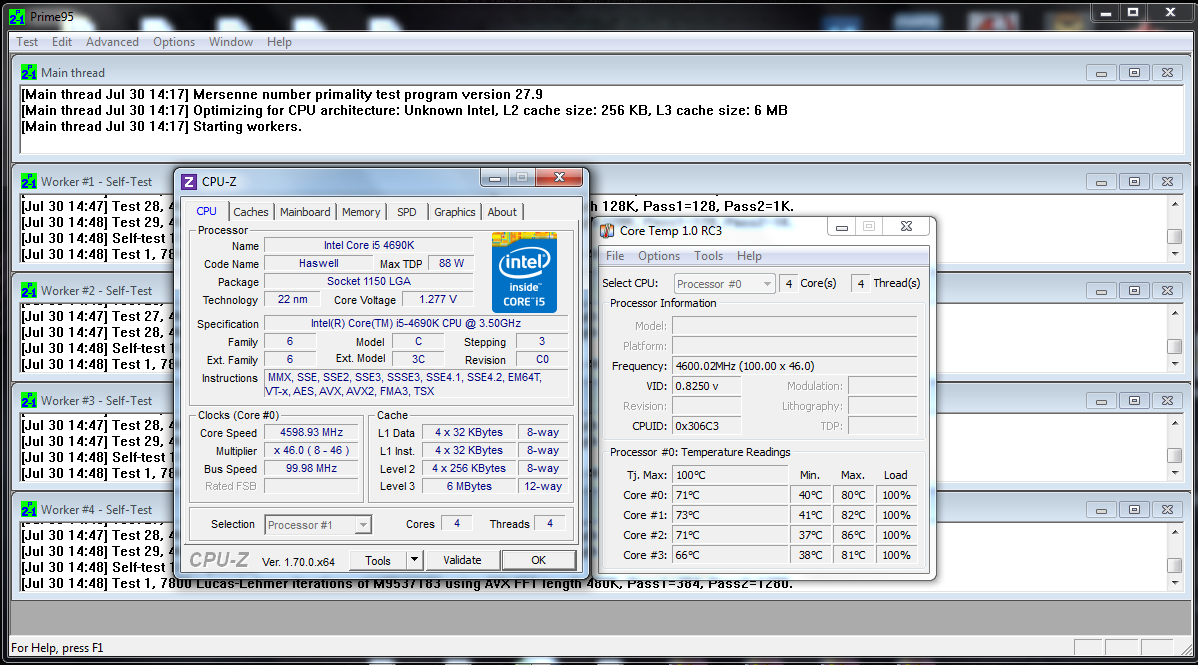Screen dimensions: 1198x665
Task: Click the Core #3 temperature reading 66°C
Action: pyautogui.click(x=730, y=555)
